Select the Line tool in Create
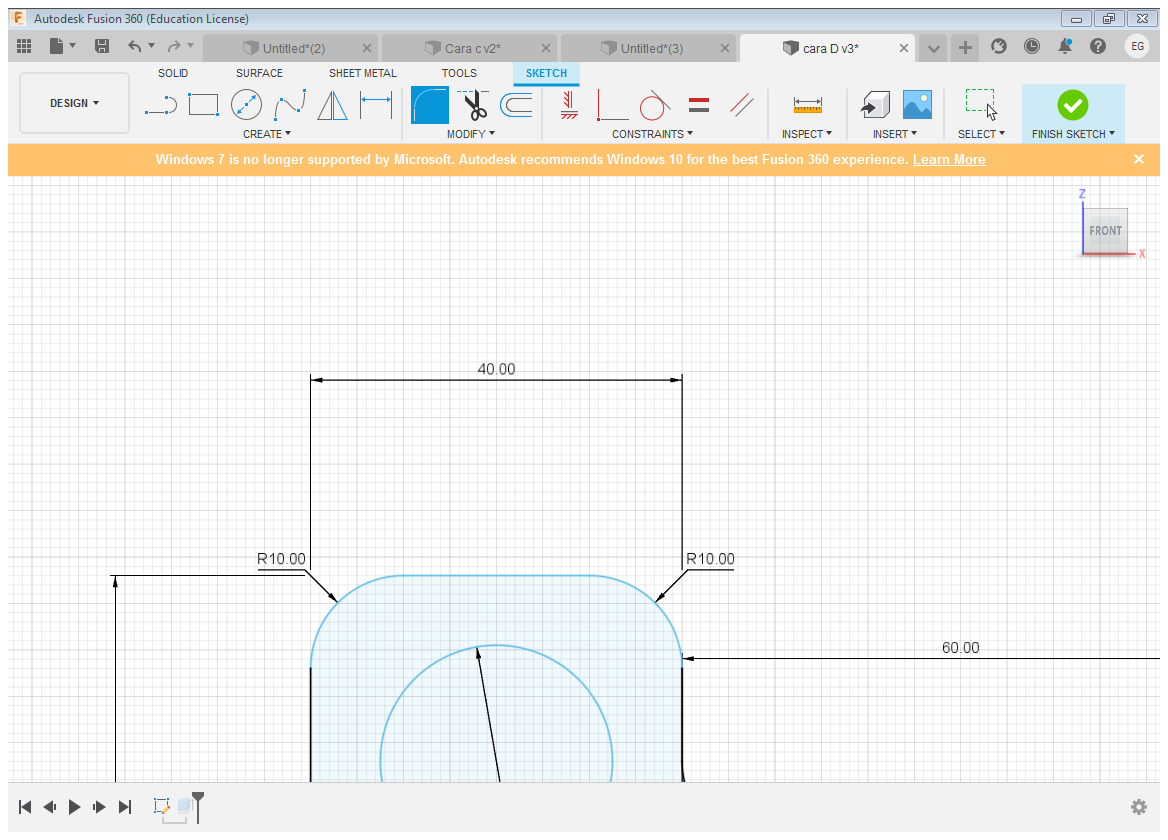The width and height of the screenshot is (1168, 840). [x=160, y=104]
